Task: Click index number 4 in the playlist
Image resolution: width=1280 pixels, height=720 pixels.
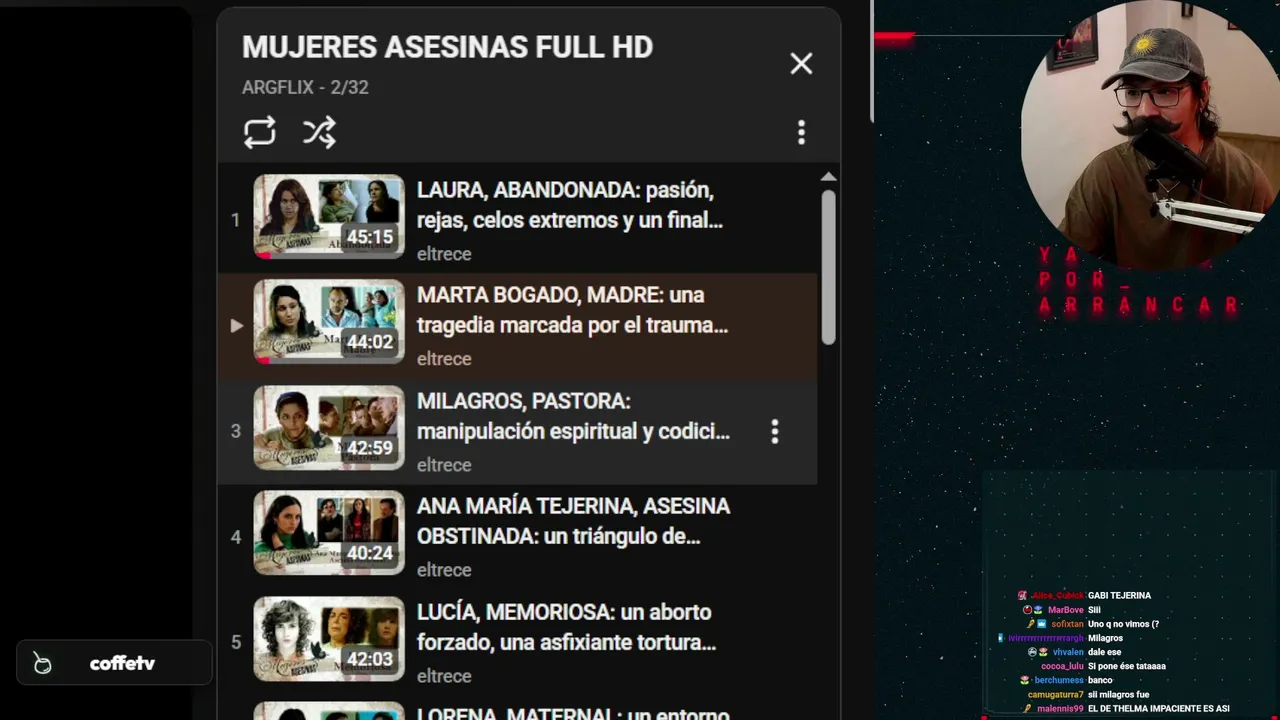Action: (236, 537)
